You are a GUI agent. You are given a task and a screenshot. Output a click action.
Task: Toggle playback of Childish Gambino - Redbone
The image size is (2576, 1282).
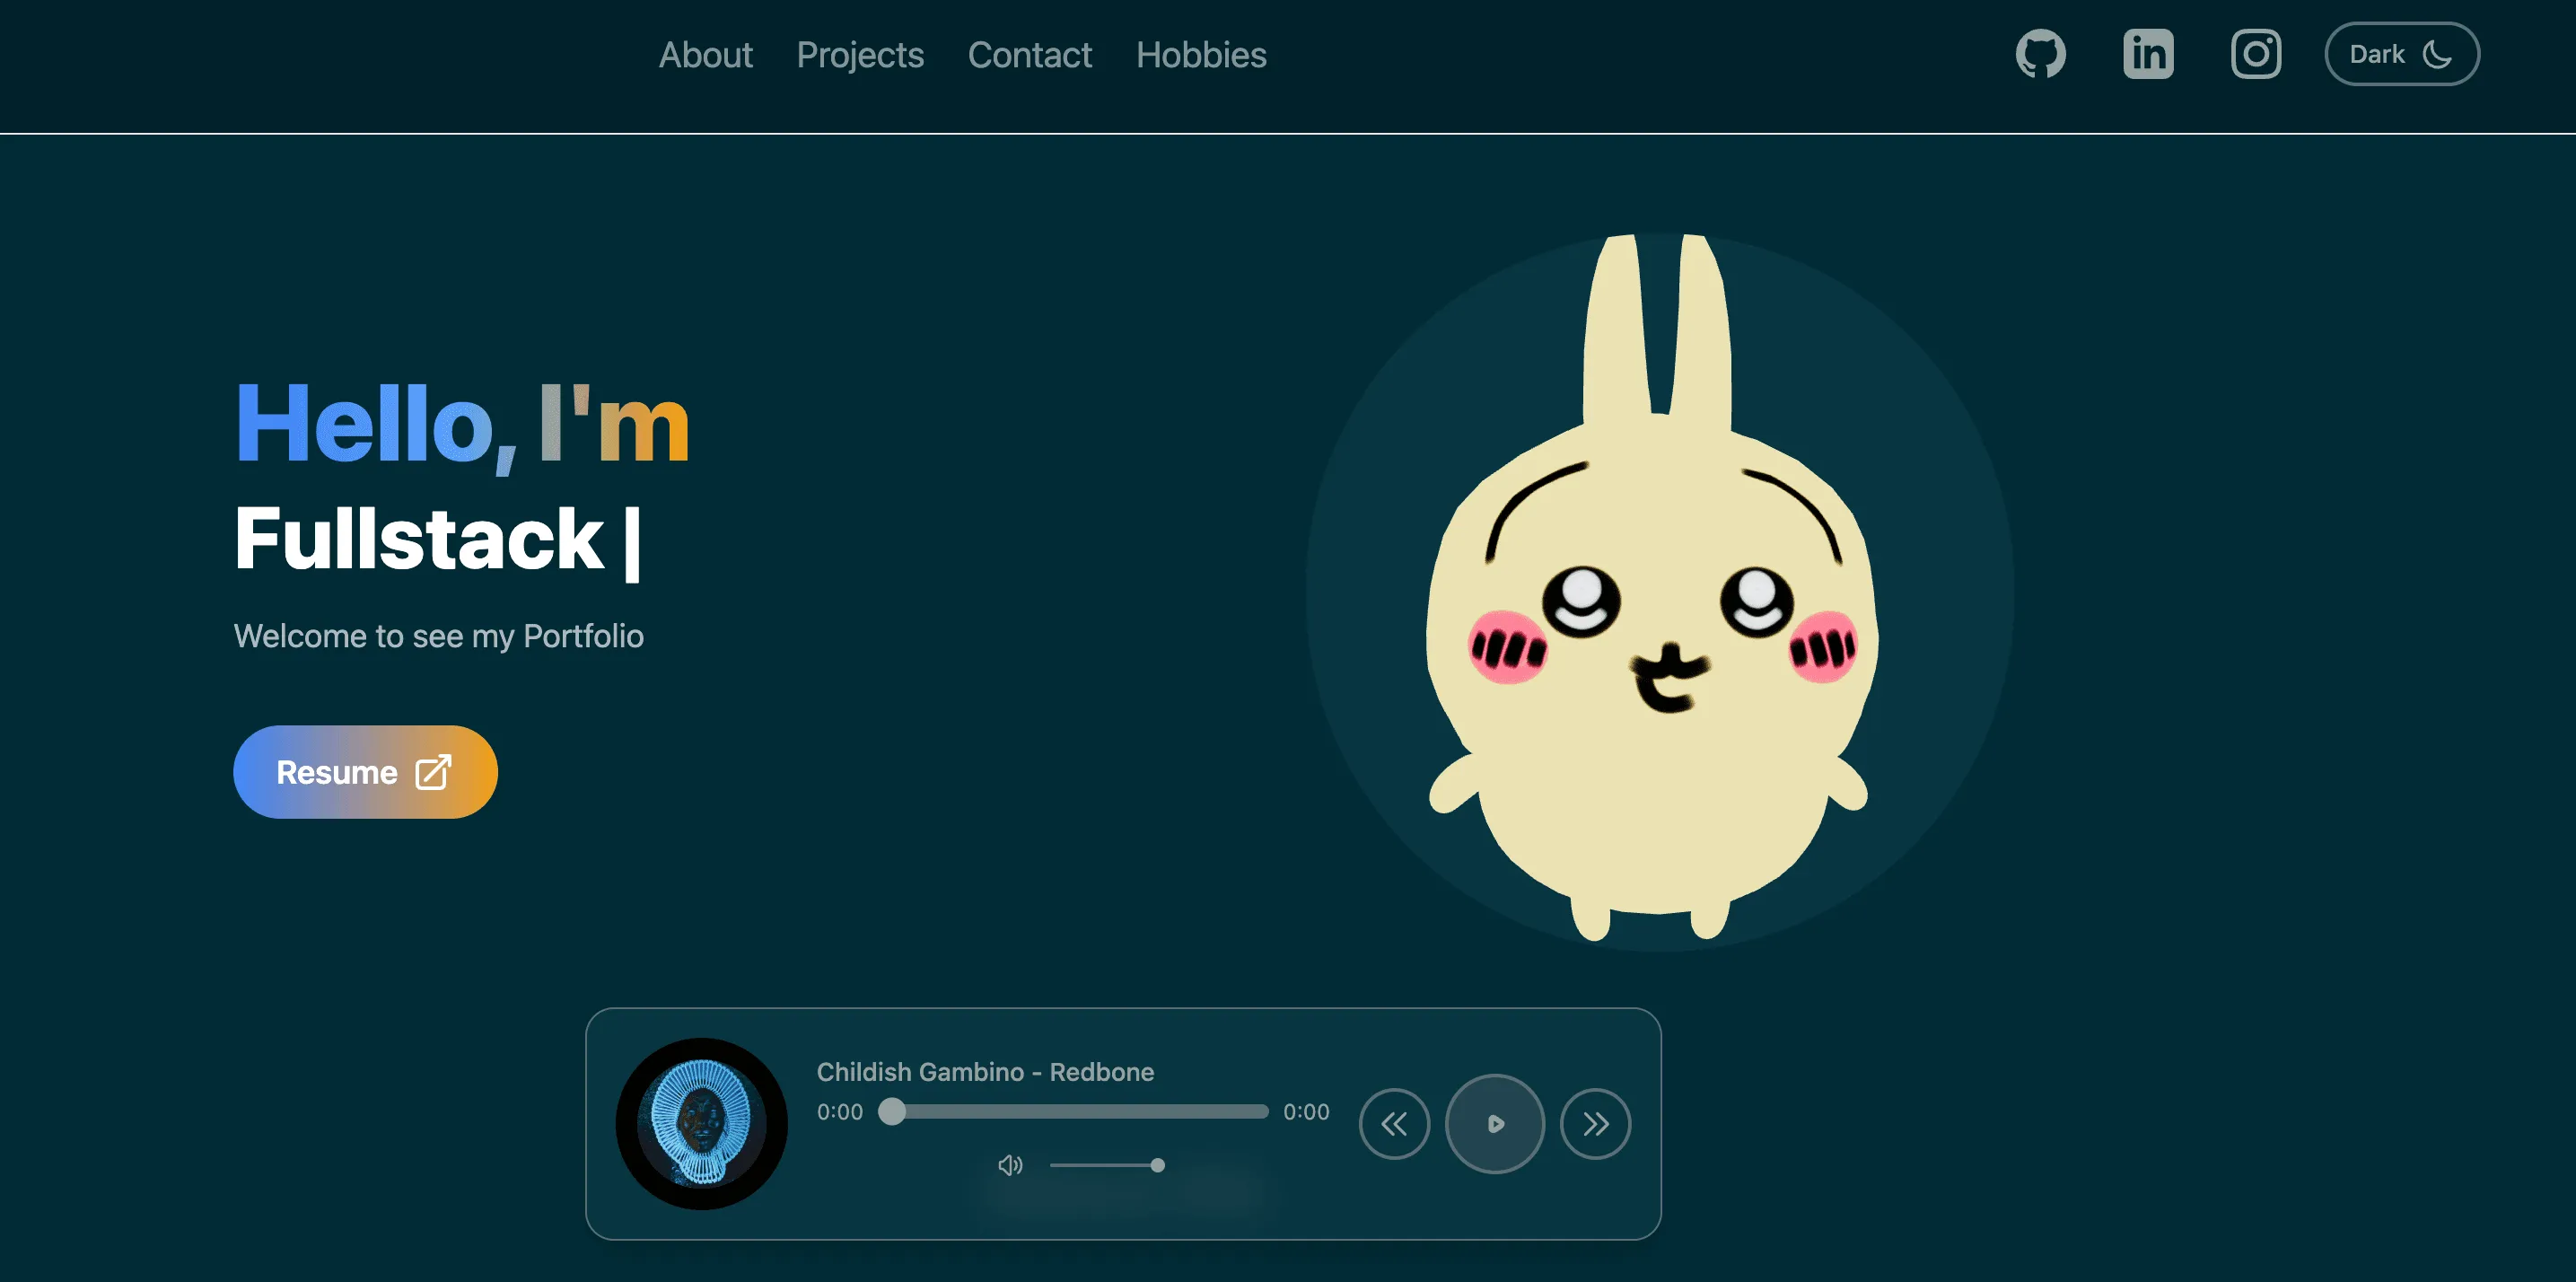(x=1495, y=1123)
